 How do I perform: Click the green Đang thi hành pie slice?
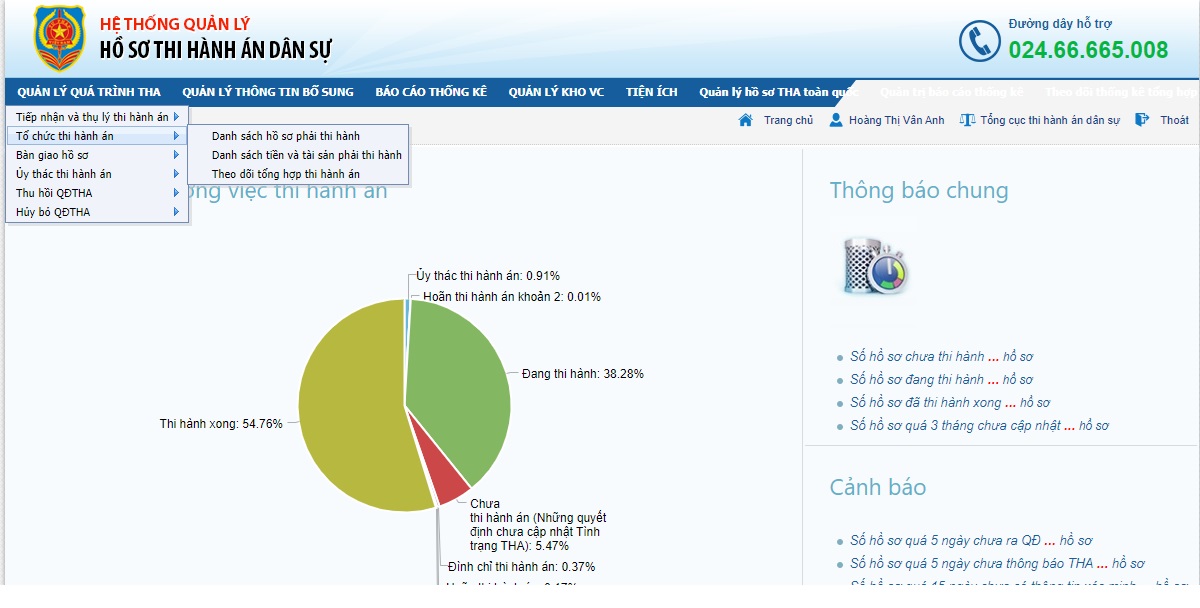(x=460, y=390)
